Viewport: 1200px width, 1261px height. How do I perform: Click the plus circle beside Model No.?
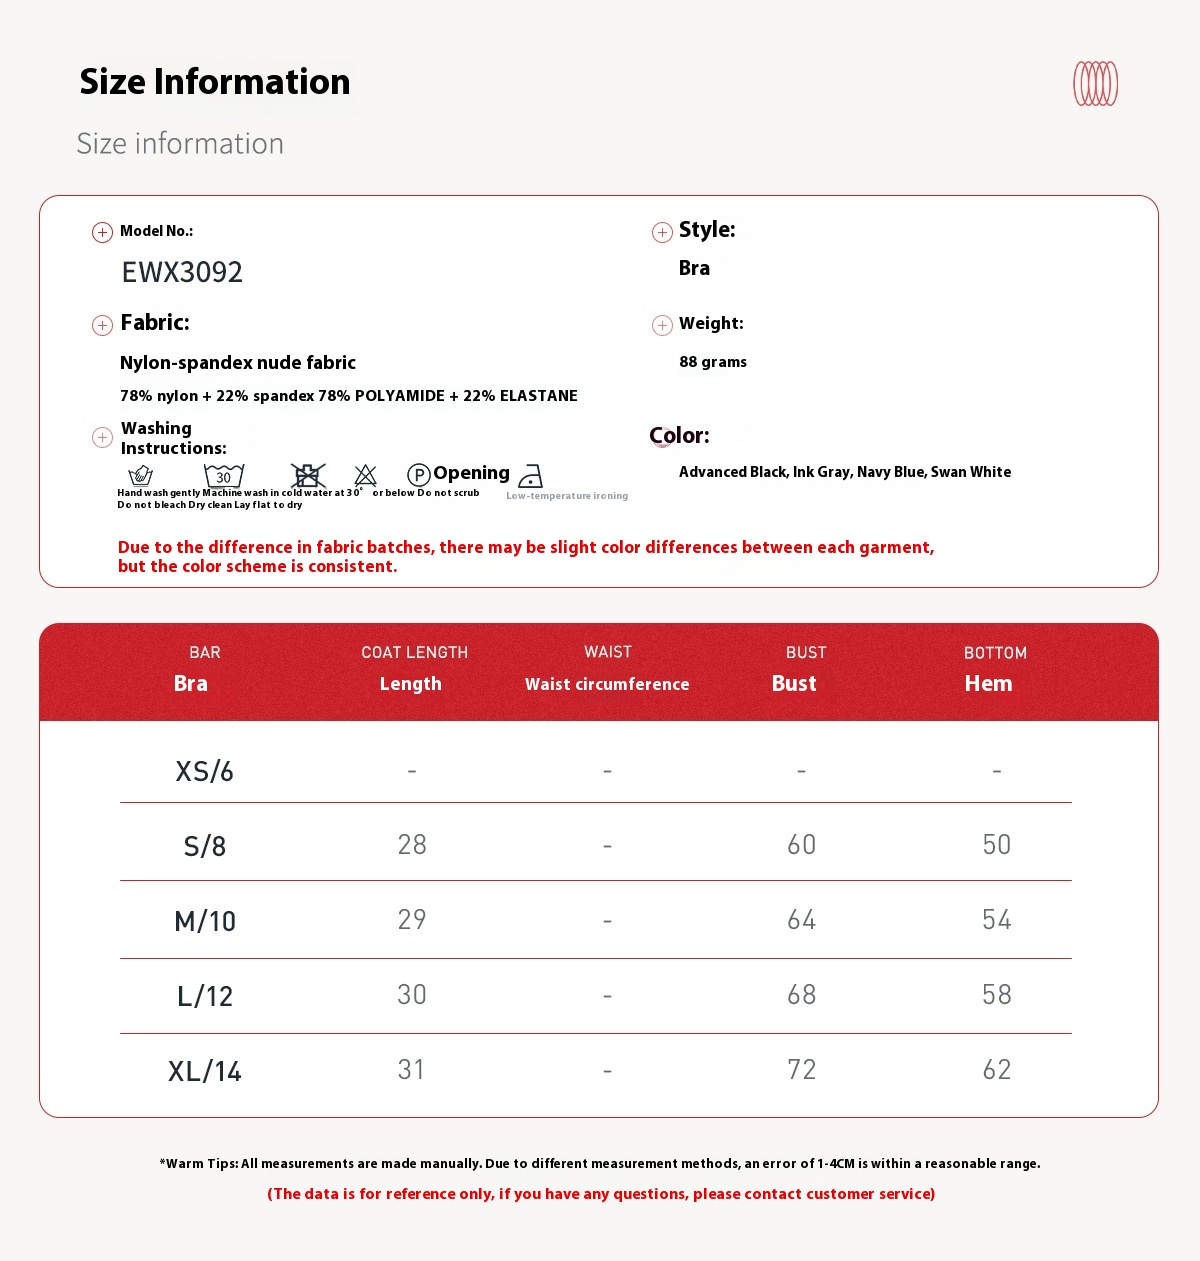point(102,233)
